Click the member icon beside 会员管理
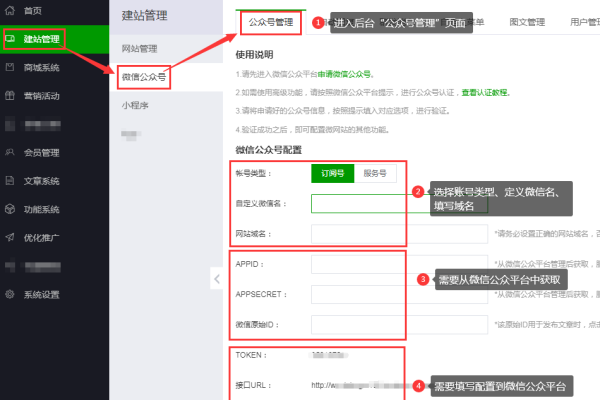This screenshot has height=400, width=600. pos(10,152)
